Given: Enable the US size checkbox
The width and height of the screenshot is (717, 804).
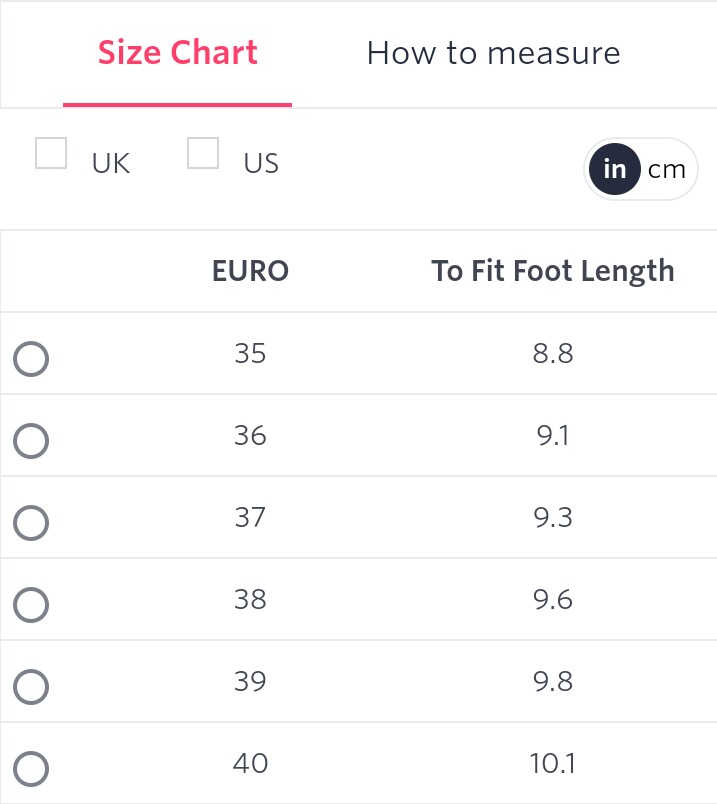Looking at the screenshot, I should (203, 153).
